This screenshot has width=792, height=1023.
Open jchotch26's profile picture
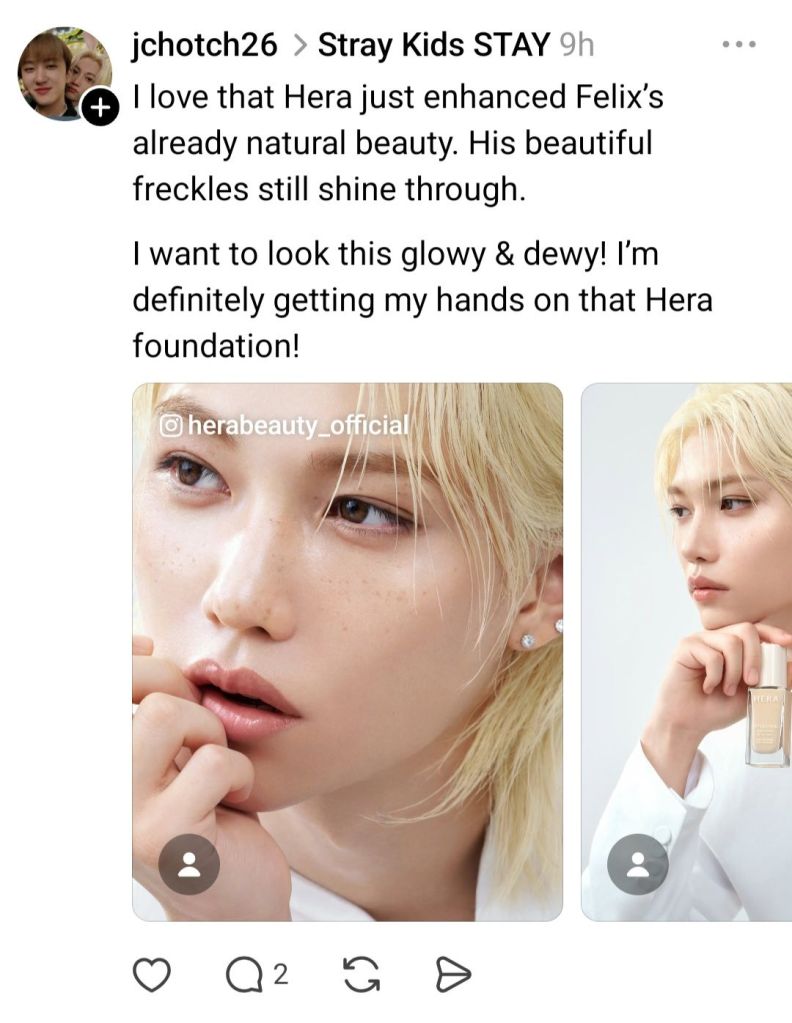(x=63, y=73)
